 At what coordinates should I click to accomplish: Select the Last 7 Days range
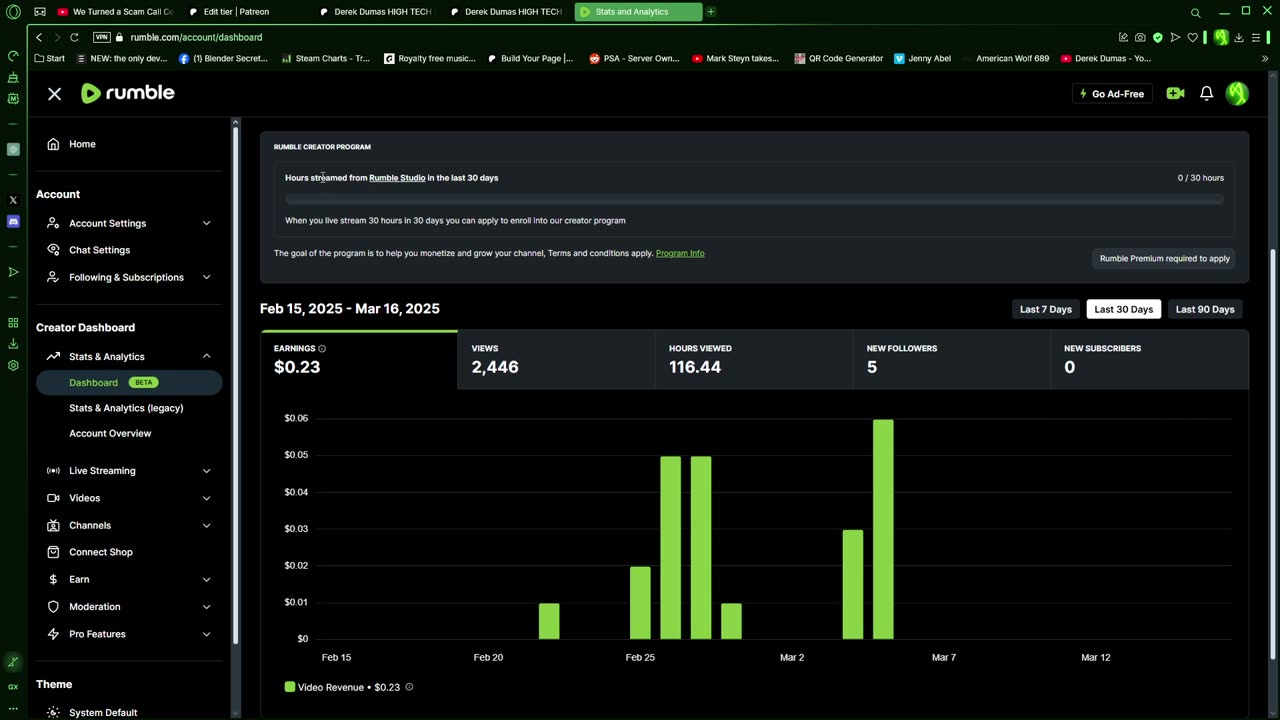click(x=1045, y=309)
